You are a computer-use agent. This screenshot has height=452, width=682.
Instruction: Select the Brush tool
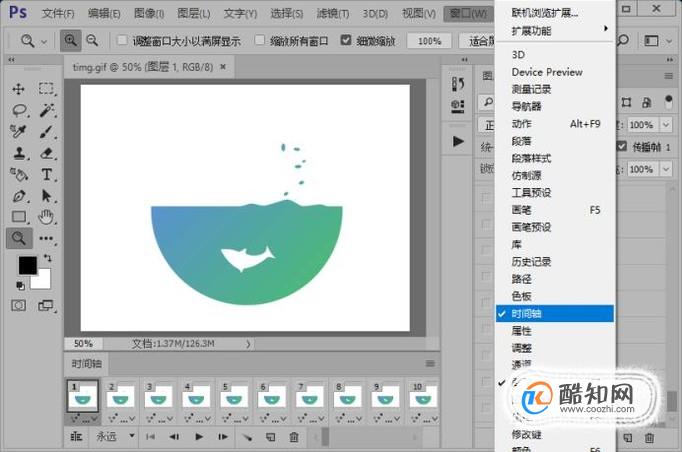tap(47, 131)
